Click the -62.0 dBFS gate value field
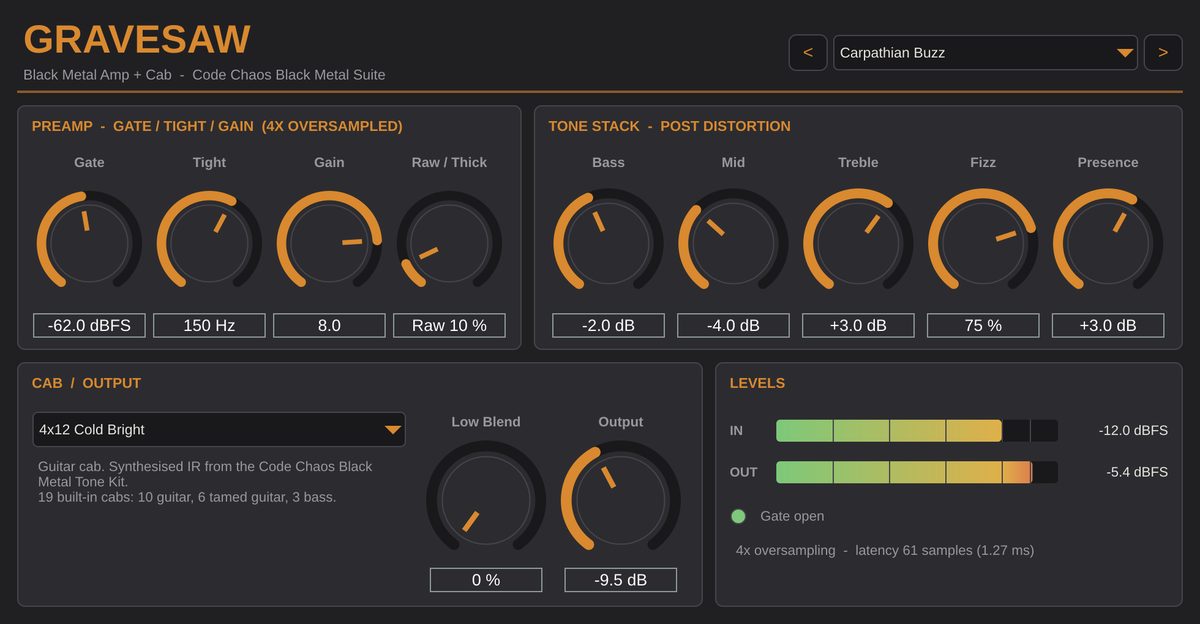This screenshot has height=624, width=1200. (89, 325)
